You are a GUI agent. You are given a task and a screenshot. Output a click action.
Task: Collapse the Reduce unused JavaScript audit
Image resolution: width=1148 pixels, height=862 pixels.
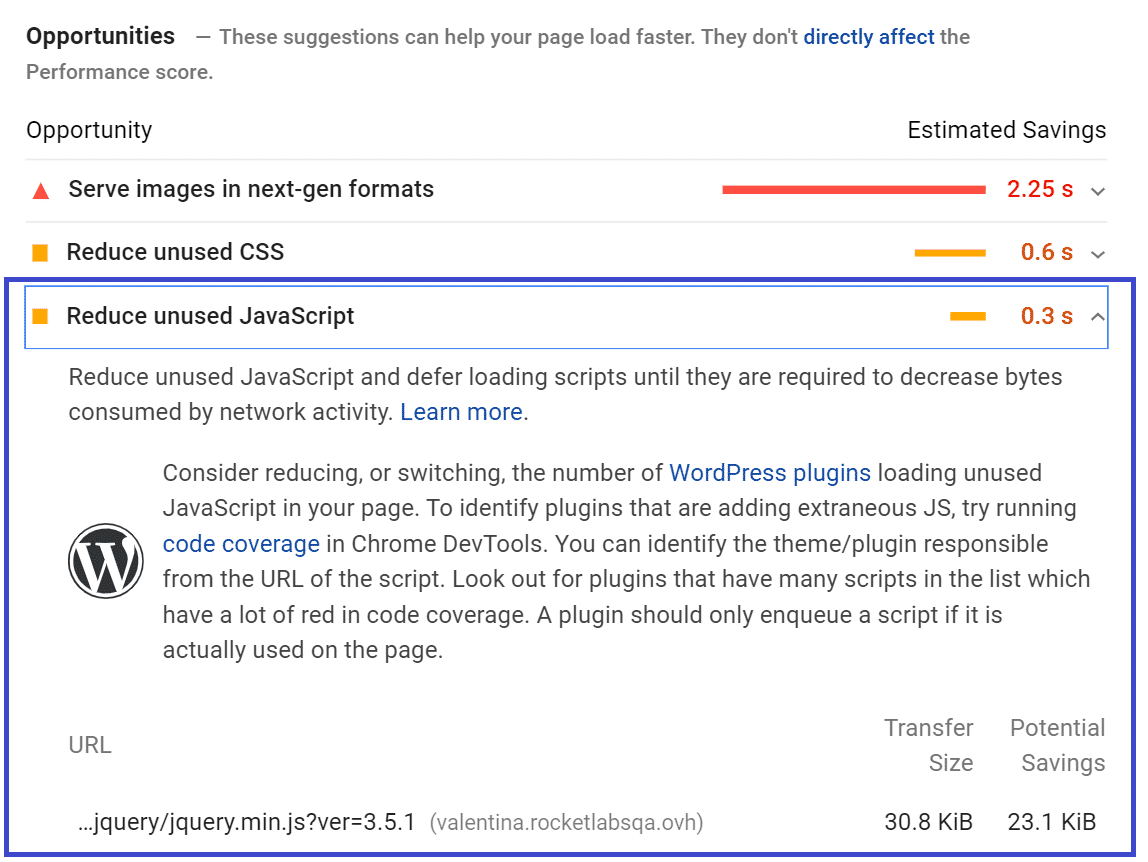pyautogui.click(x=1097, y=316)
